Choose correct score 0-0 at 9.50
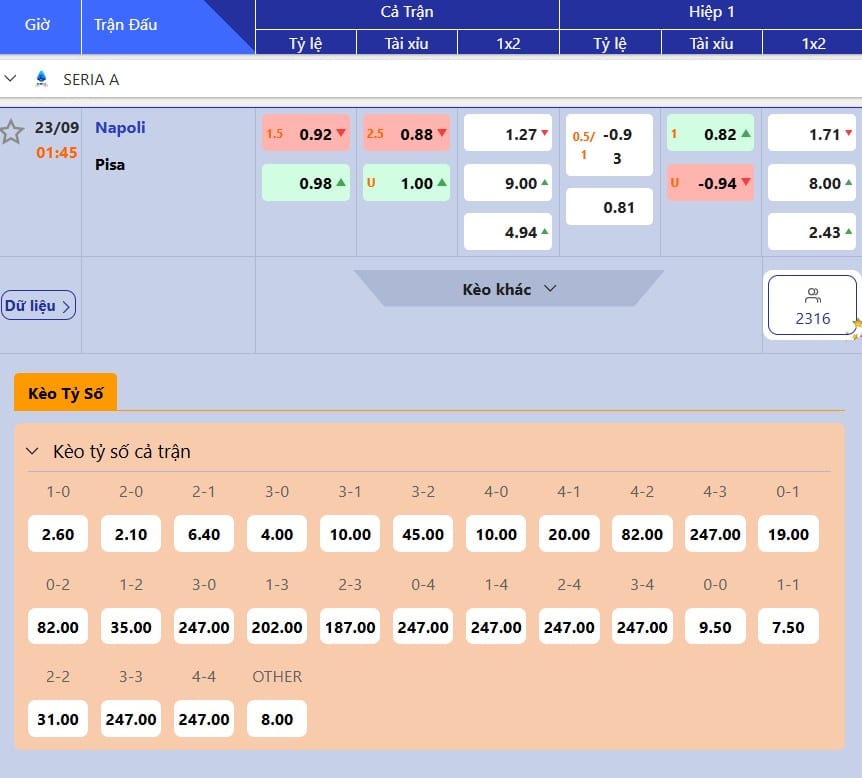 click(x=715, y=627)
